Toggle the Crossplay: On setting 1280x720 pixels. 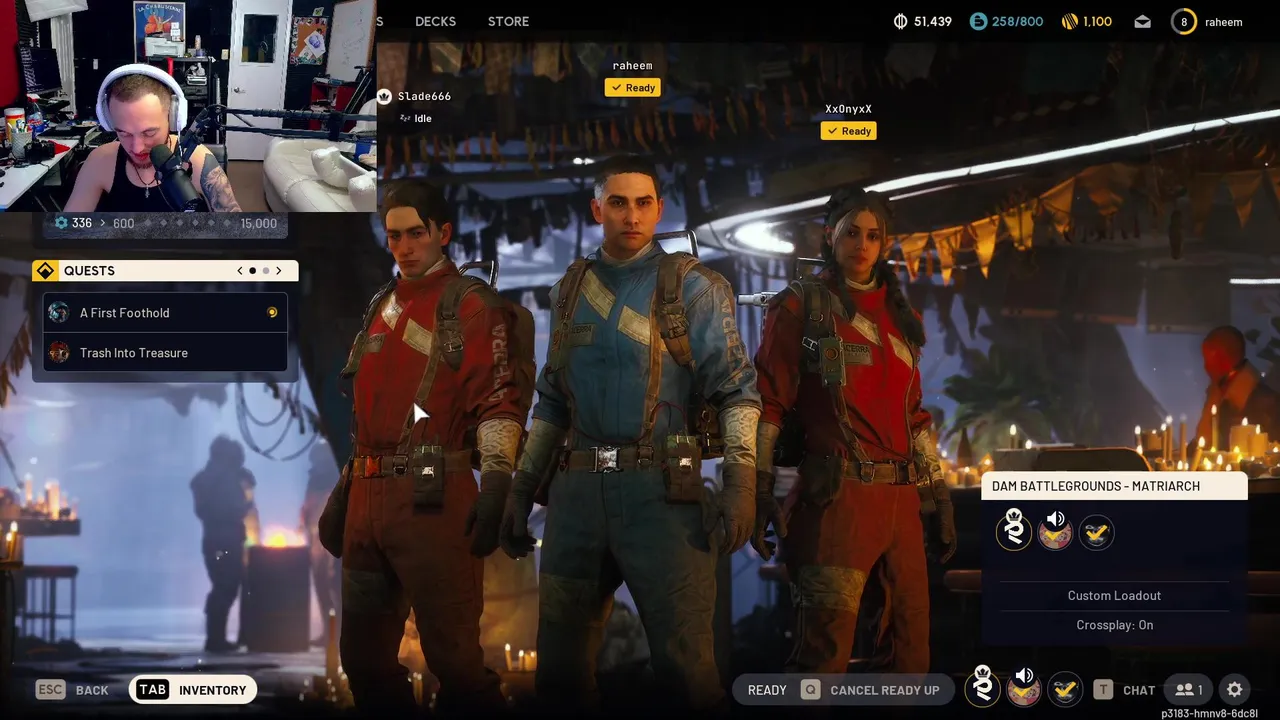(1114, 625)
